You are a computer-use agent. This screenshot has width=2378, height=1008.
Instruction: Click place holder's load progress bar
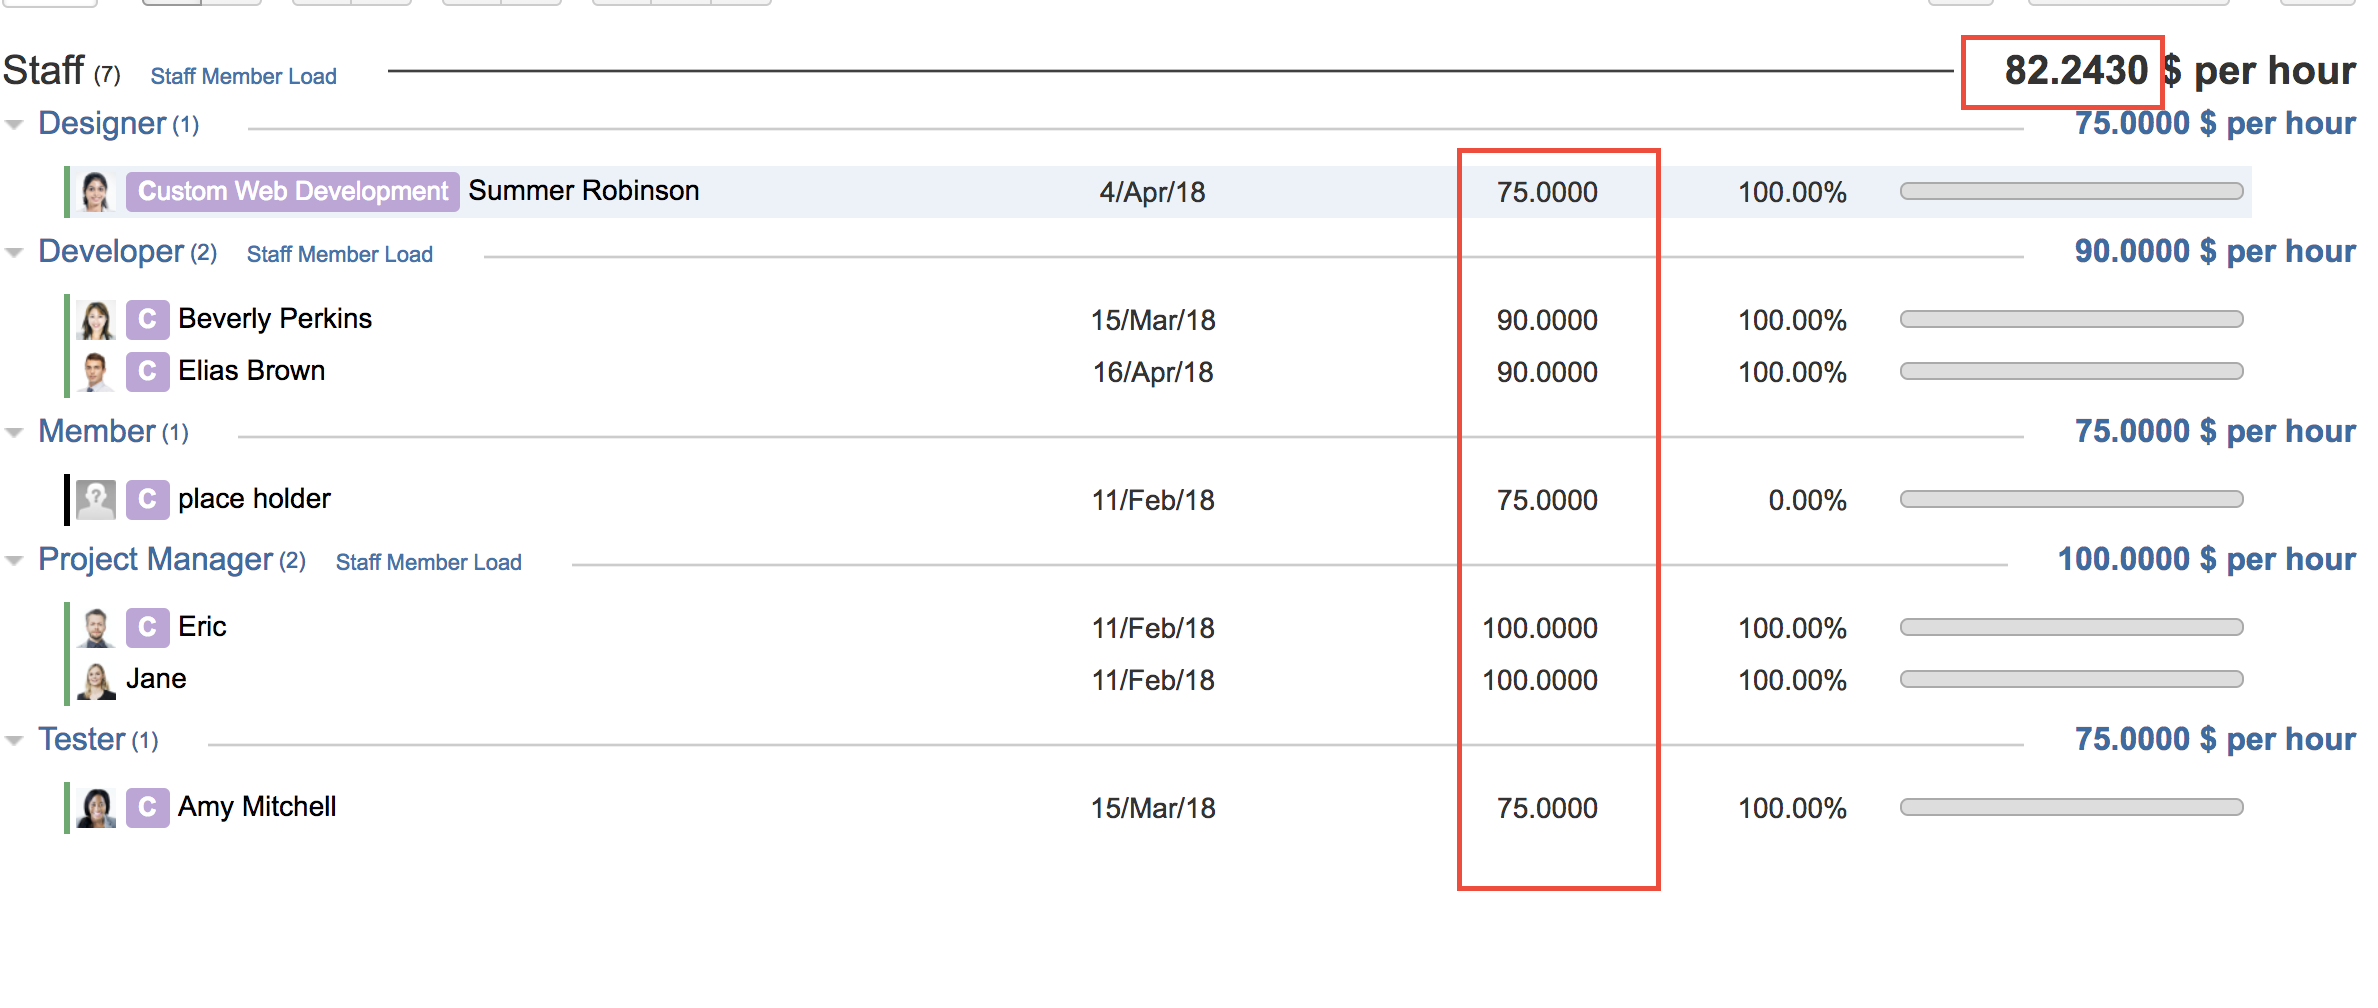coord(2071,500)
